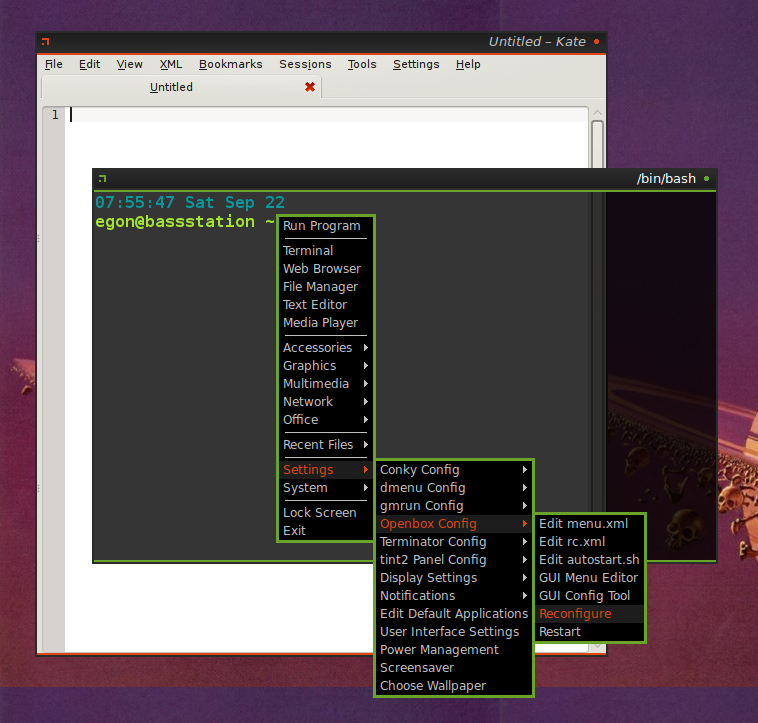Choose Exit from the root menu
The height and width of the screenshot is (723, 758).
325,530
